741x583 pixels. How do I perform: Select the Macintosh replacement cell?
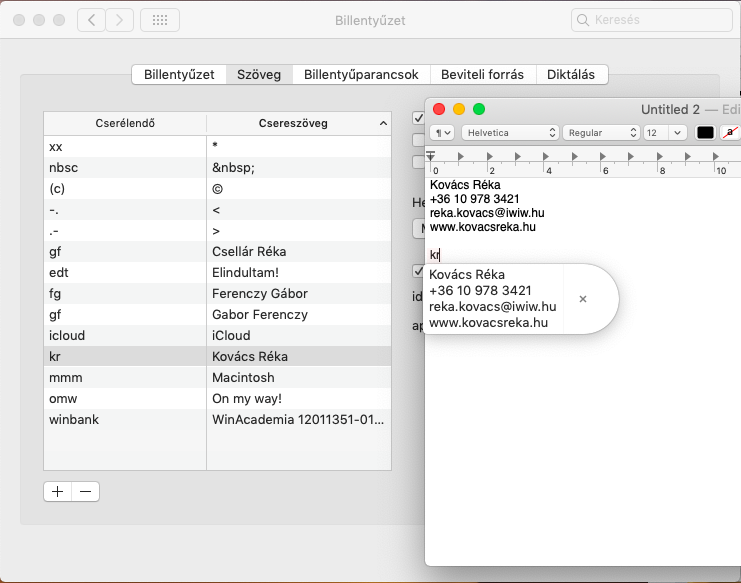(x=299, y=377)
